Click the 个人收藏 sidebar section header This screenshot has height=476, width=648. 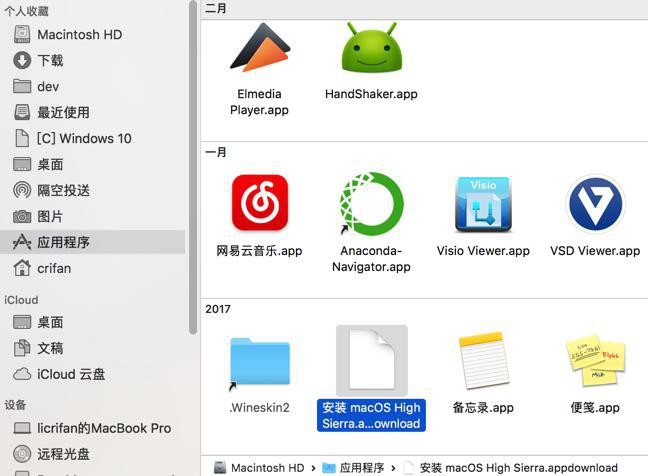26,11
